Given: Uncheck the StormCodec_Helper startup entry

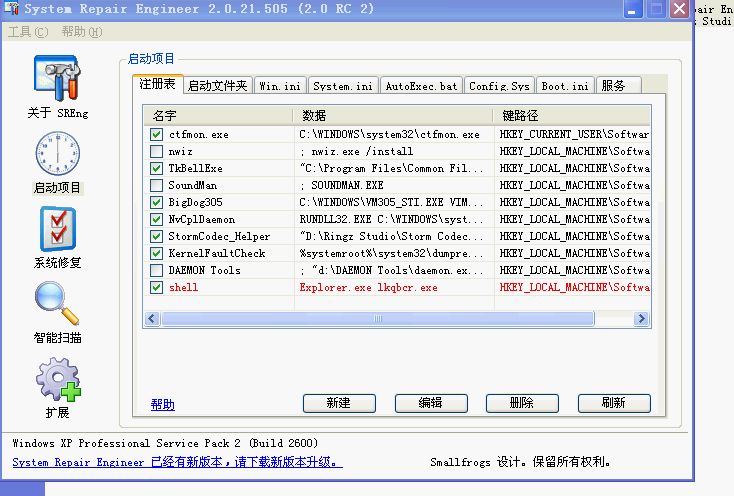Looking at the screenshot, I should tap(156, 236).
